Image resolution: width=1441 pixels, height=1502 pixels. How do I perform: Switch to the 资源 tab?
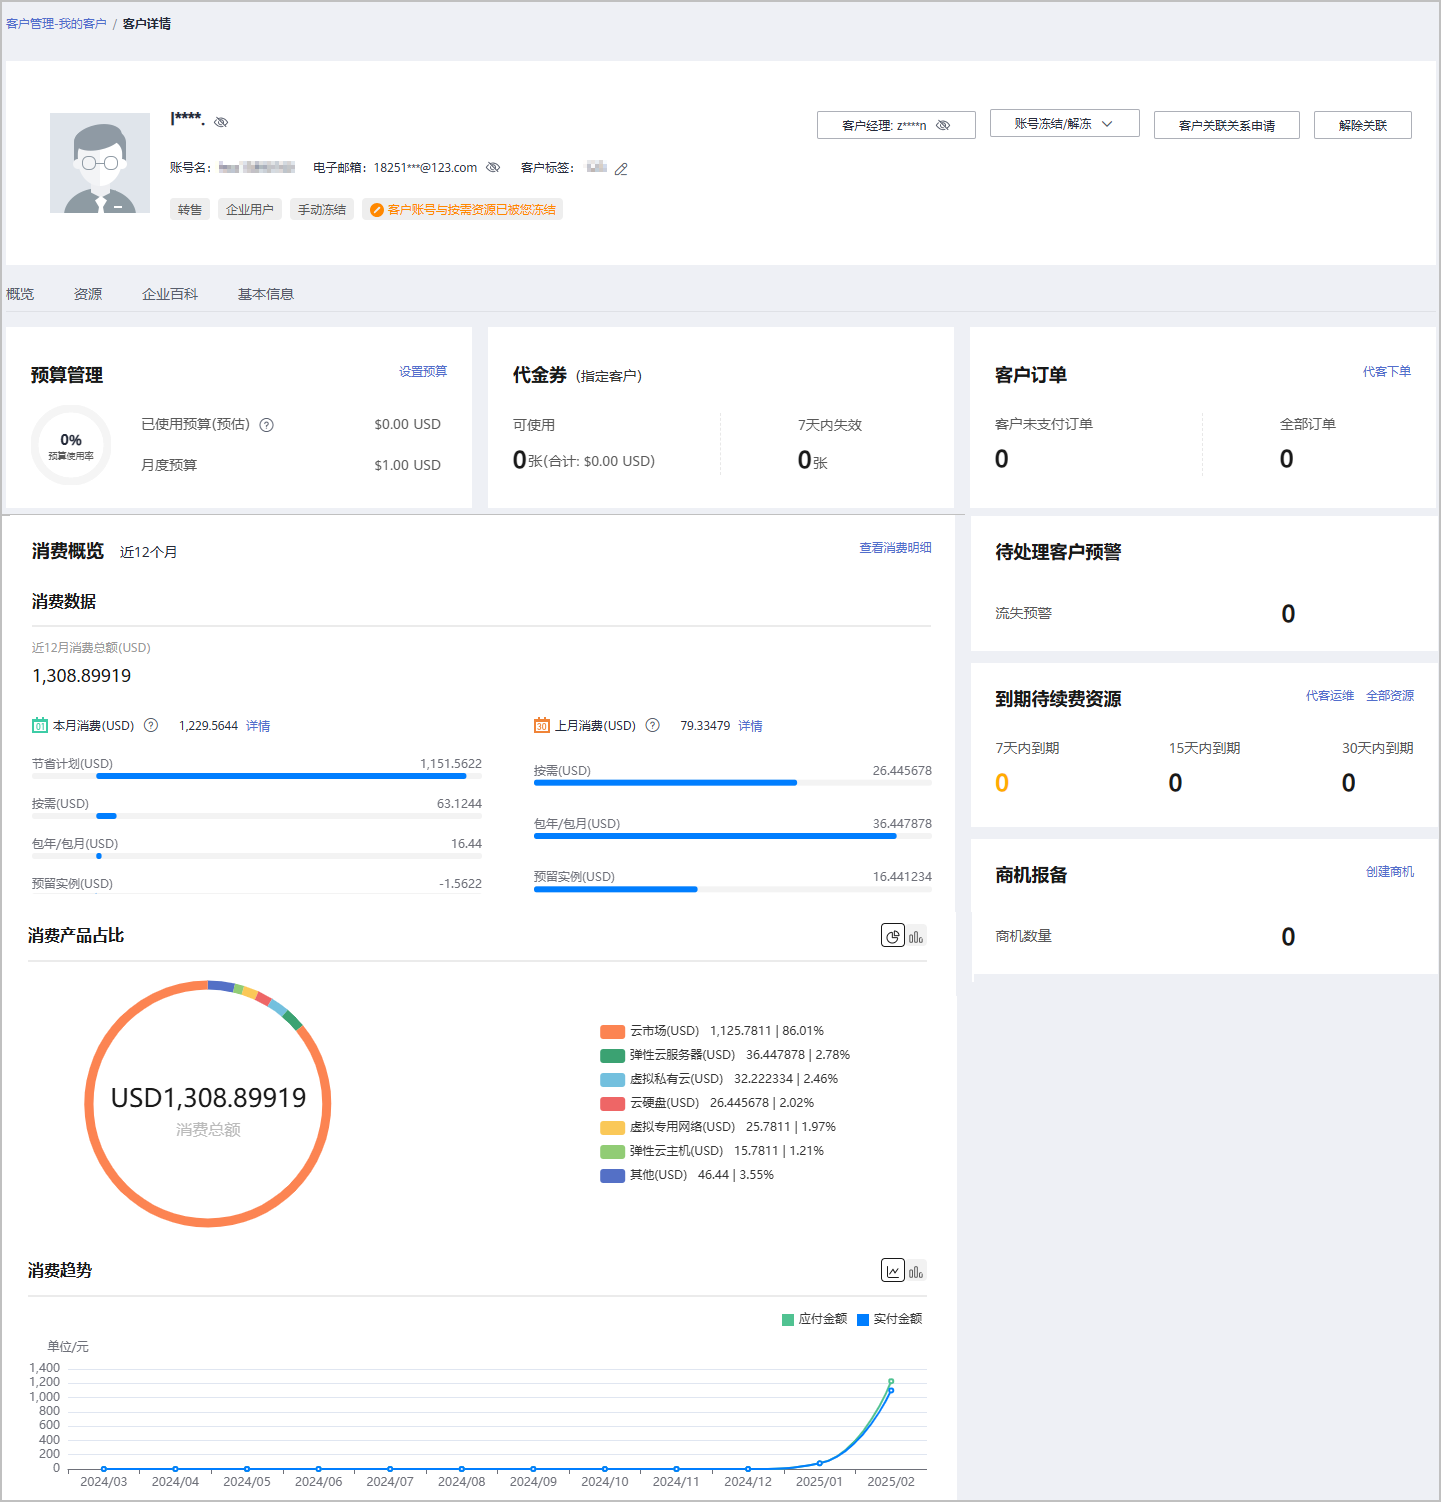[88, 294]
